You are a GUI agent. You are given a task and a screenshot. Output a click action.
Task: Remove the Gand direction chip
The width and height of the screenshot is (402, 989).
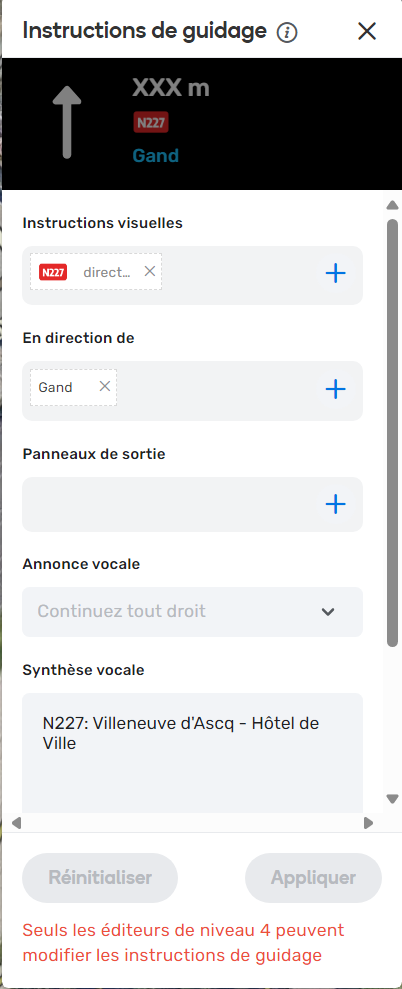pyautogui.click(x=105, y=387)
